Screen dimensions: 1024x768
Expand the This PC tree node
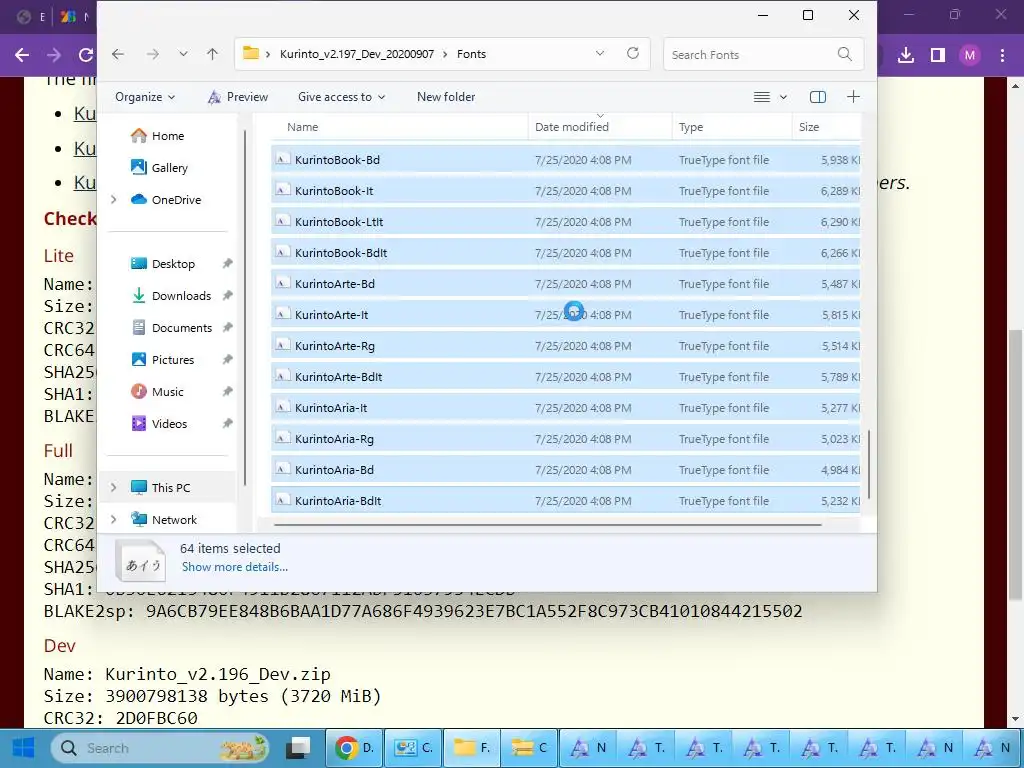114,488
